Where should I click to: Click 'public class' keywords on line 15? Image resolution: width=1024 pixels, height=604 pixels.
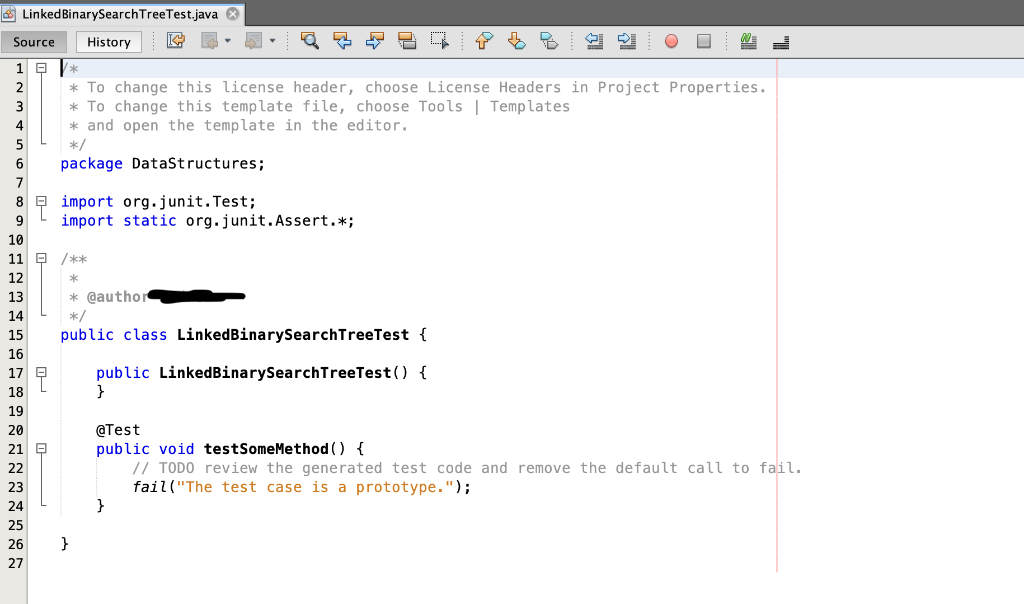point(114,335)
